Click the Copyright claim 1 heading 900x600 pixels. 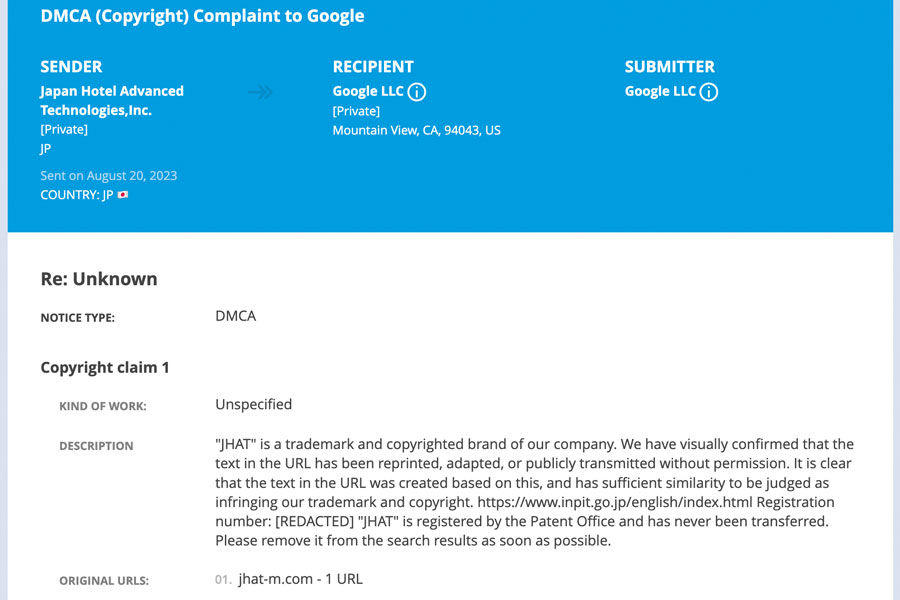tap(104, 367)
